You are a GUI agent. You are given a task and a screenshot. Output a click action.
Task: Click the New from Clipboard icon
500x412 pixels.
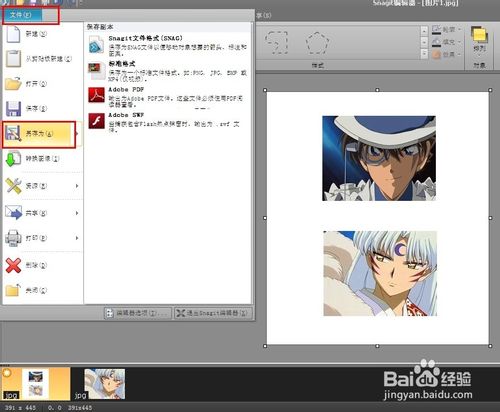point(13,59)
